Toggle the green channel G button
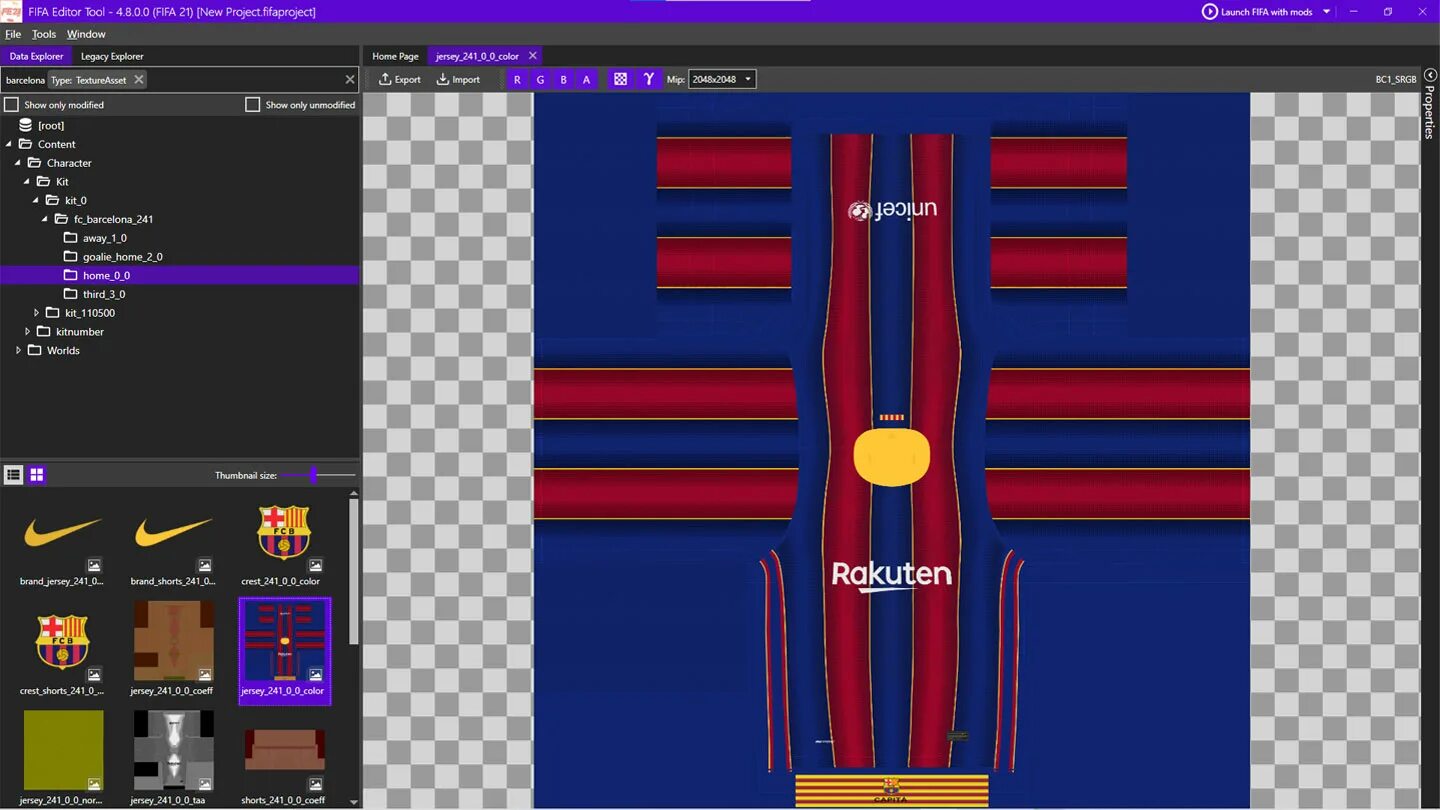1440x810 pixels. pyautogui.click(x=540, y=79)
